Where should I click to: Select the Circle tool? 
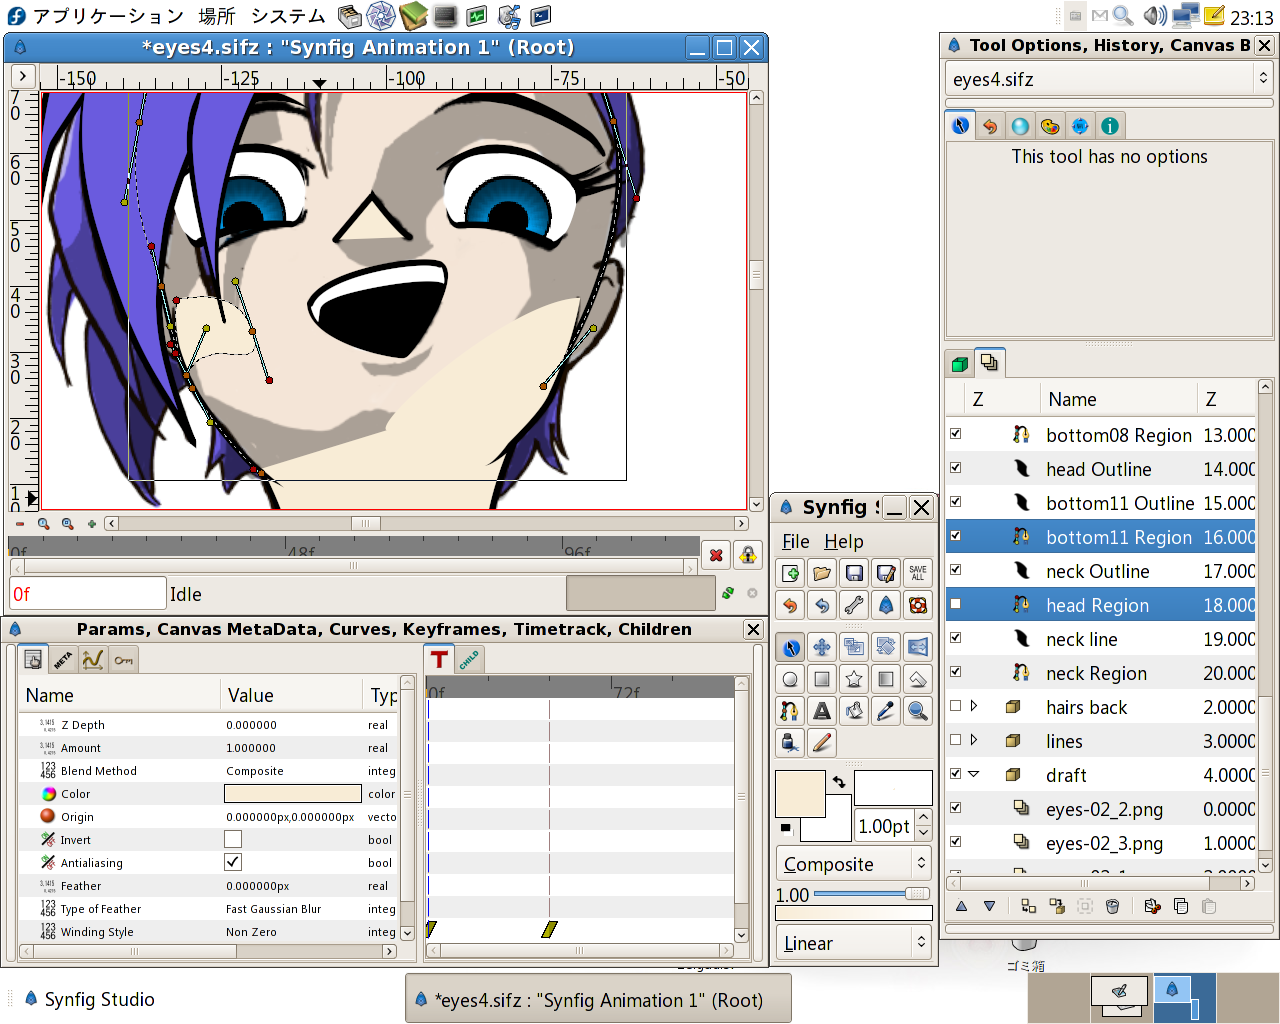(790, 679)
